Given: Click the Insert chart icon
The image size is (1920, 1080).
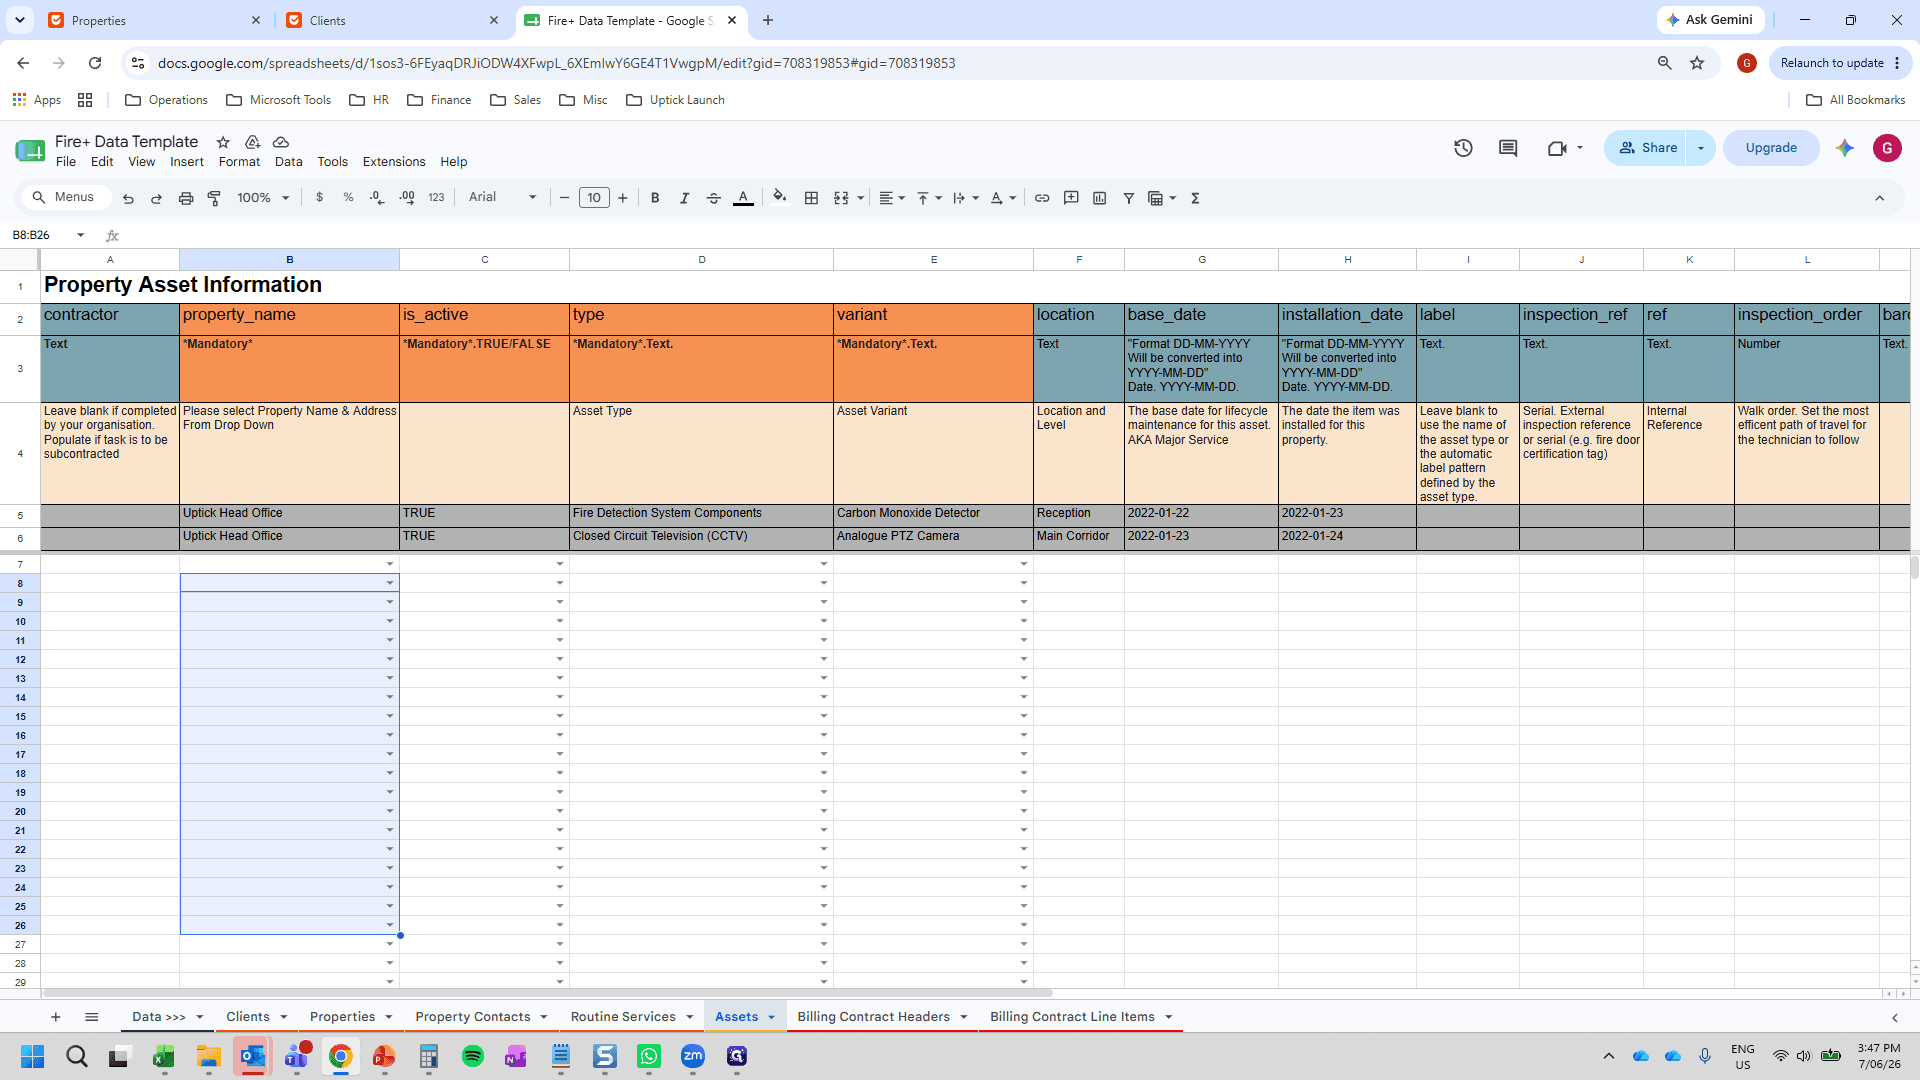Looking at the screenshot, I should tap(1100, 198).
